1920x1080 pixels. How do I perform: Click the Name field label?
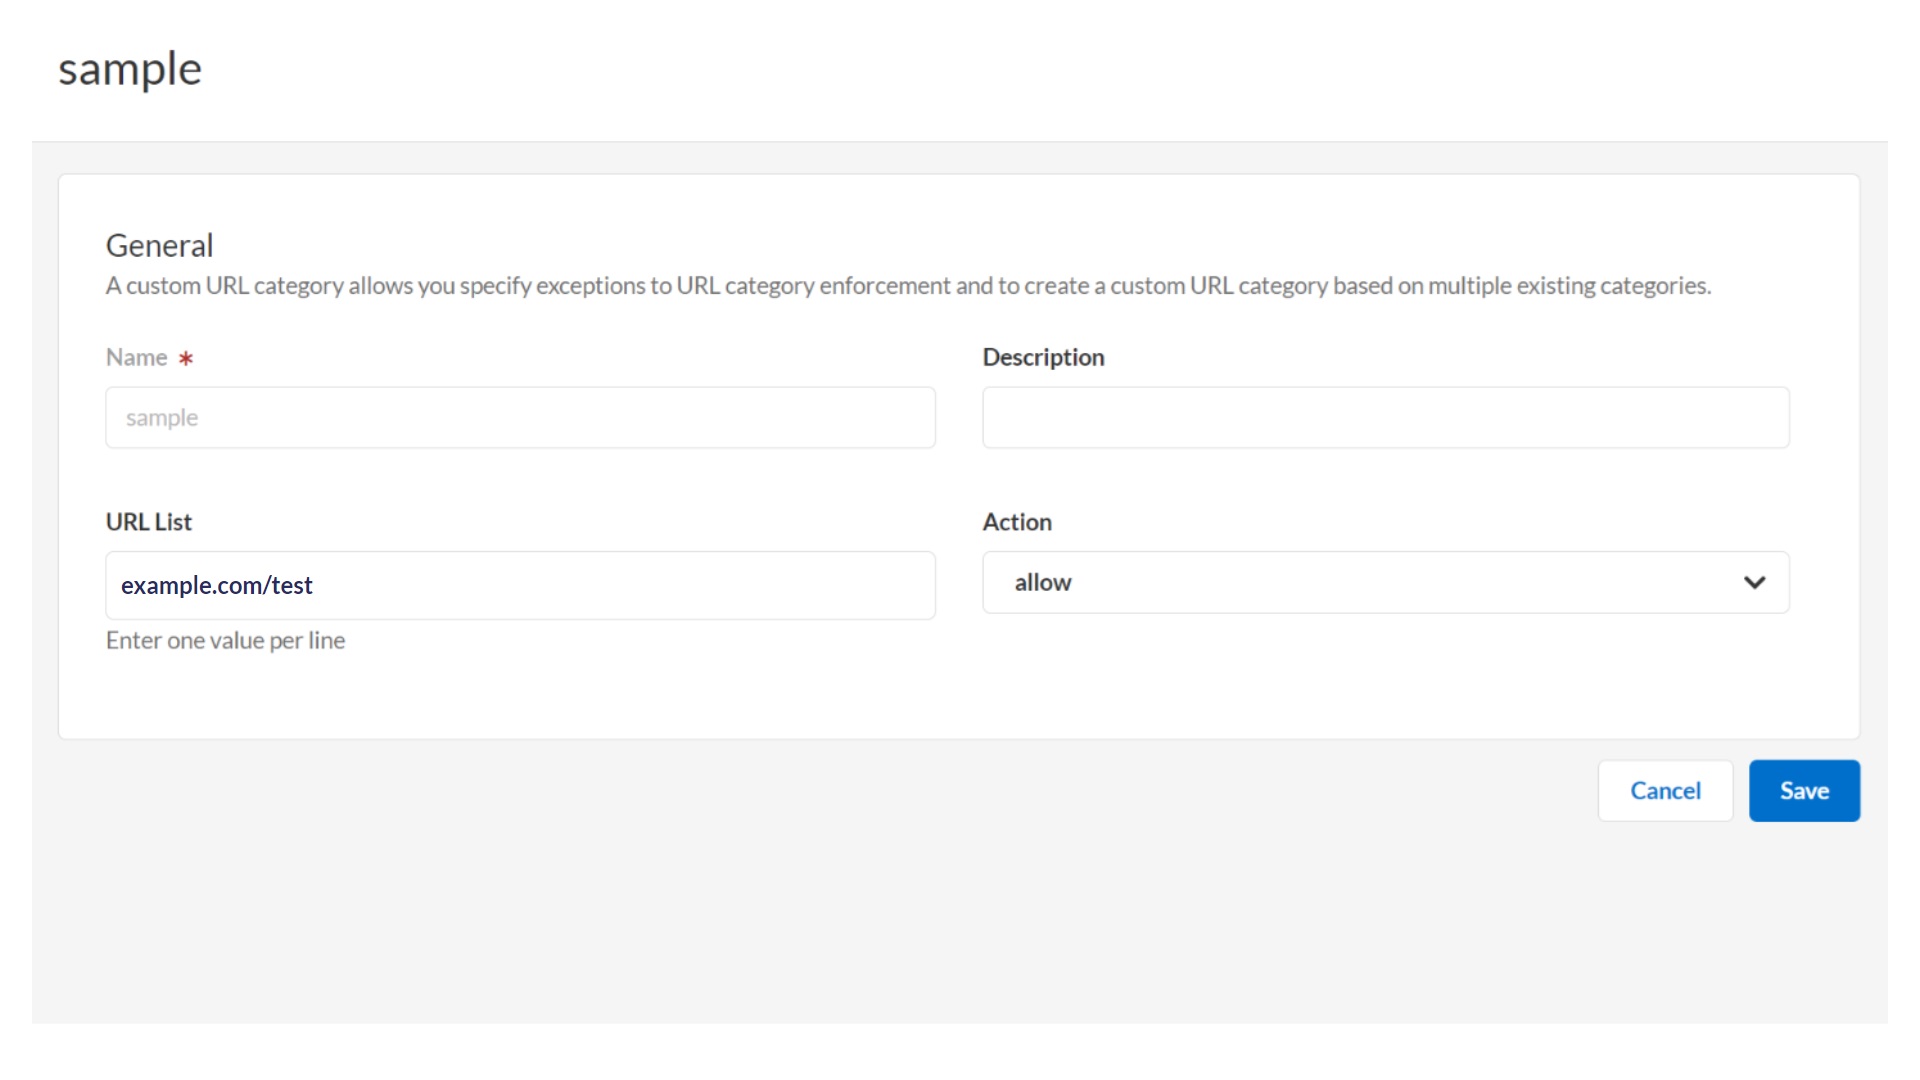tap(136, 357)
